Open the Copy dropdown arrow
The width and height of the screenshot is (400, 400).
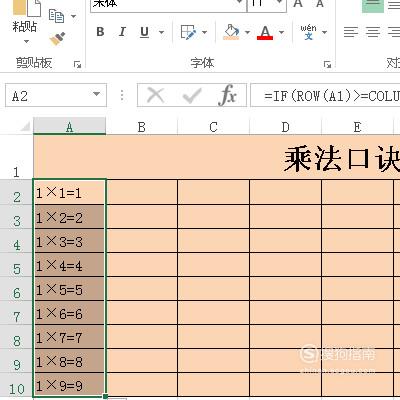pos(73,16)
